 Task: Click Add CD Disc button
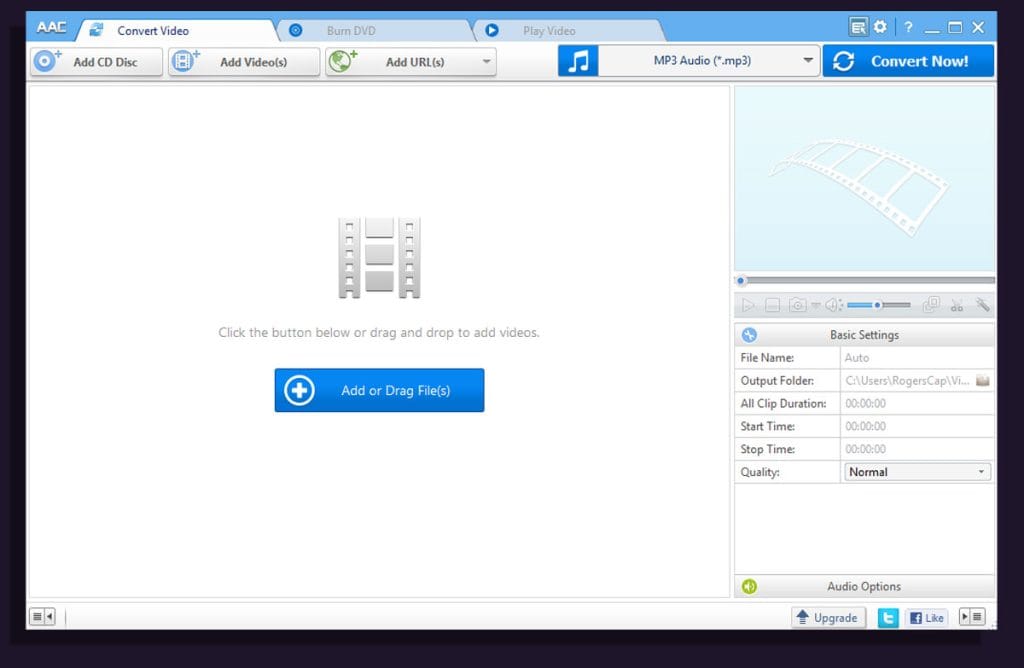[96, 62]
